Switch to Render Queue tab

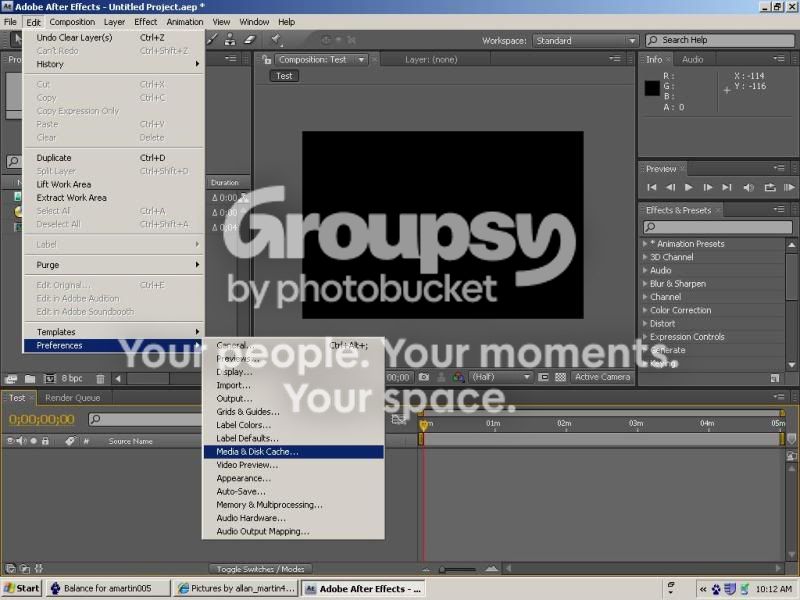pos(72,398)
